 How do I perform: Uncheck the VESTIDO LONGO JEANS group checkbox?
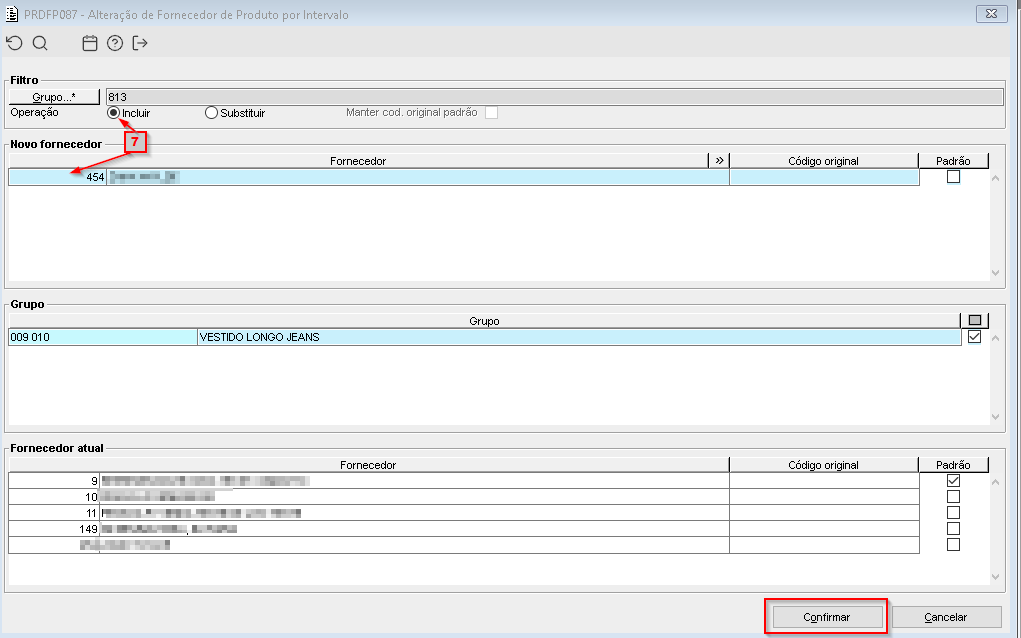(x=975, y=337)
